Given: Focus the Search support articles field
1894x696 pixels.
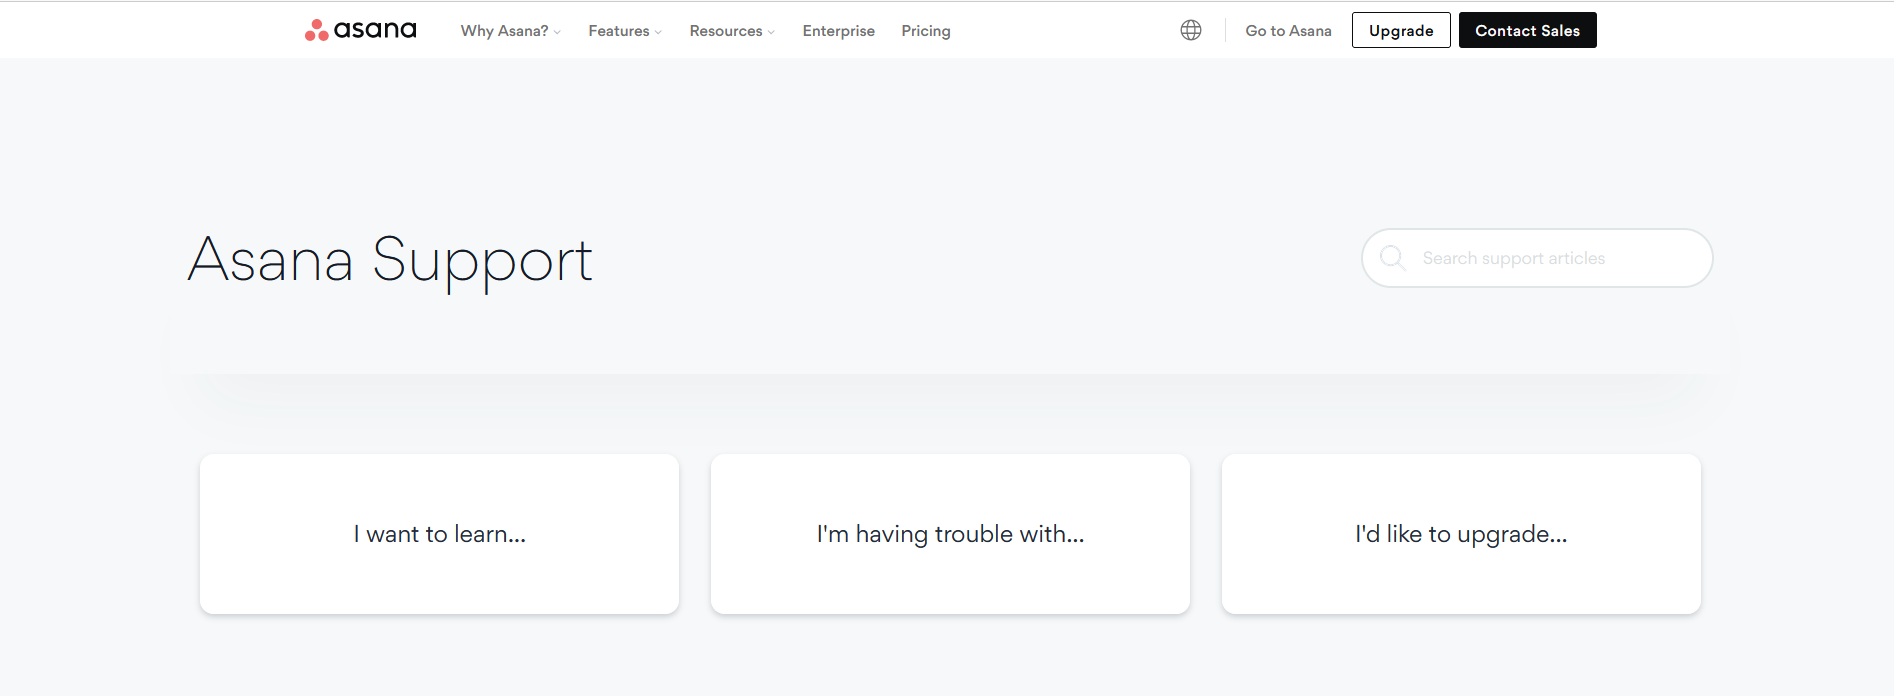Looking at the screenshot, I should (x=1537, y=258).
